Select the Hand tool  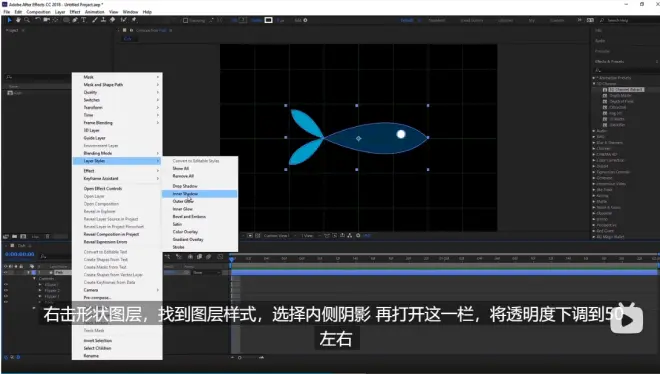tap(18, 20)
